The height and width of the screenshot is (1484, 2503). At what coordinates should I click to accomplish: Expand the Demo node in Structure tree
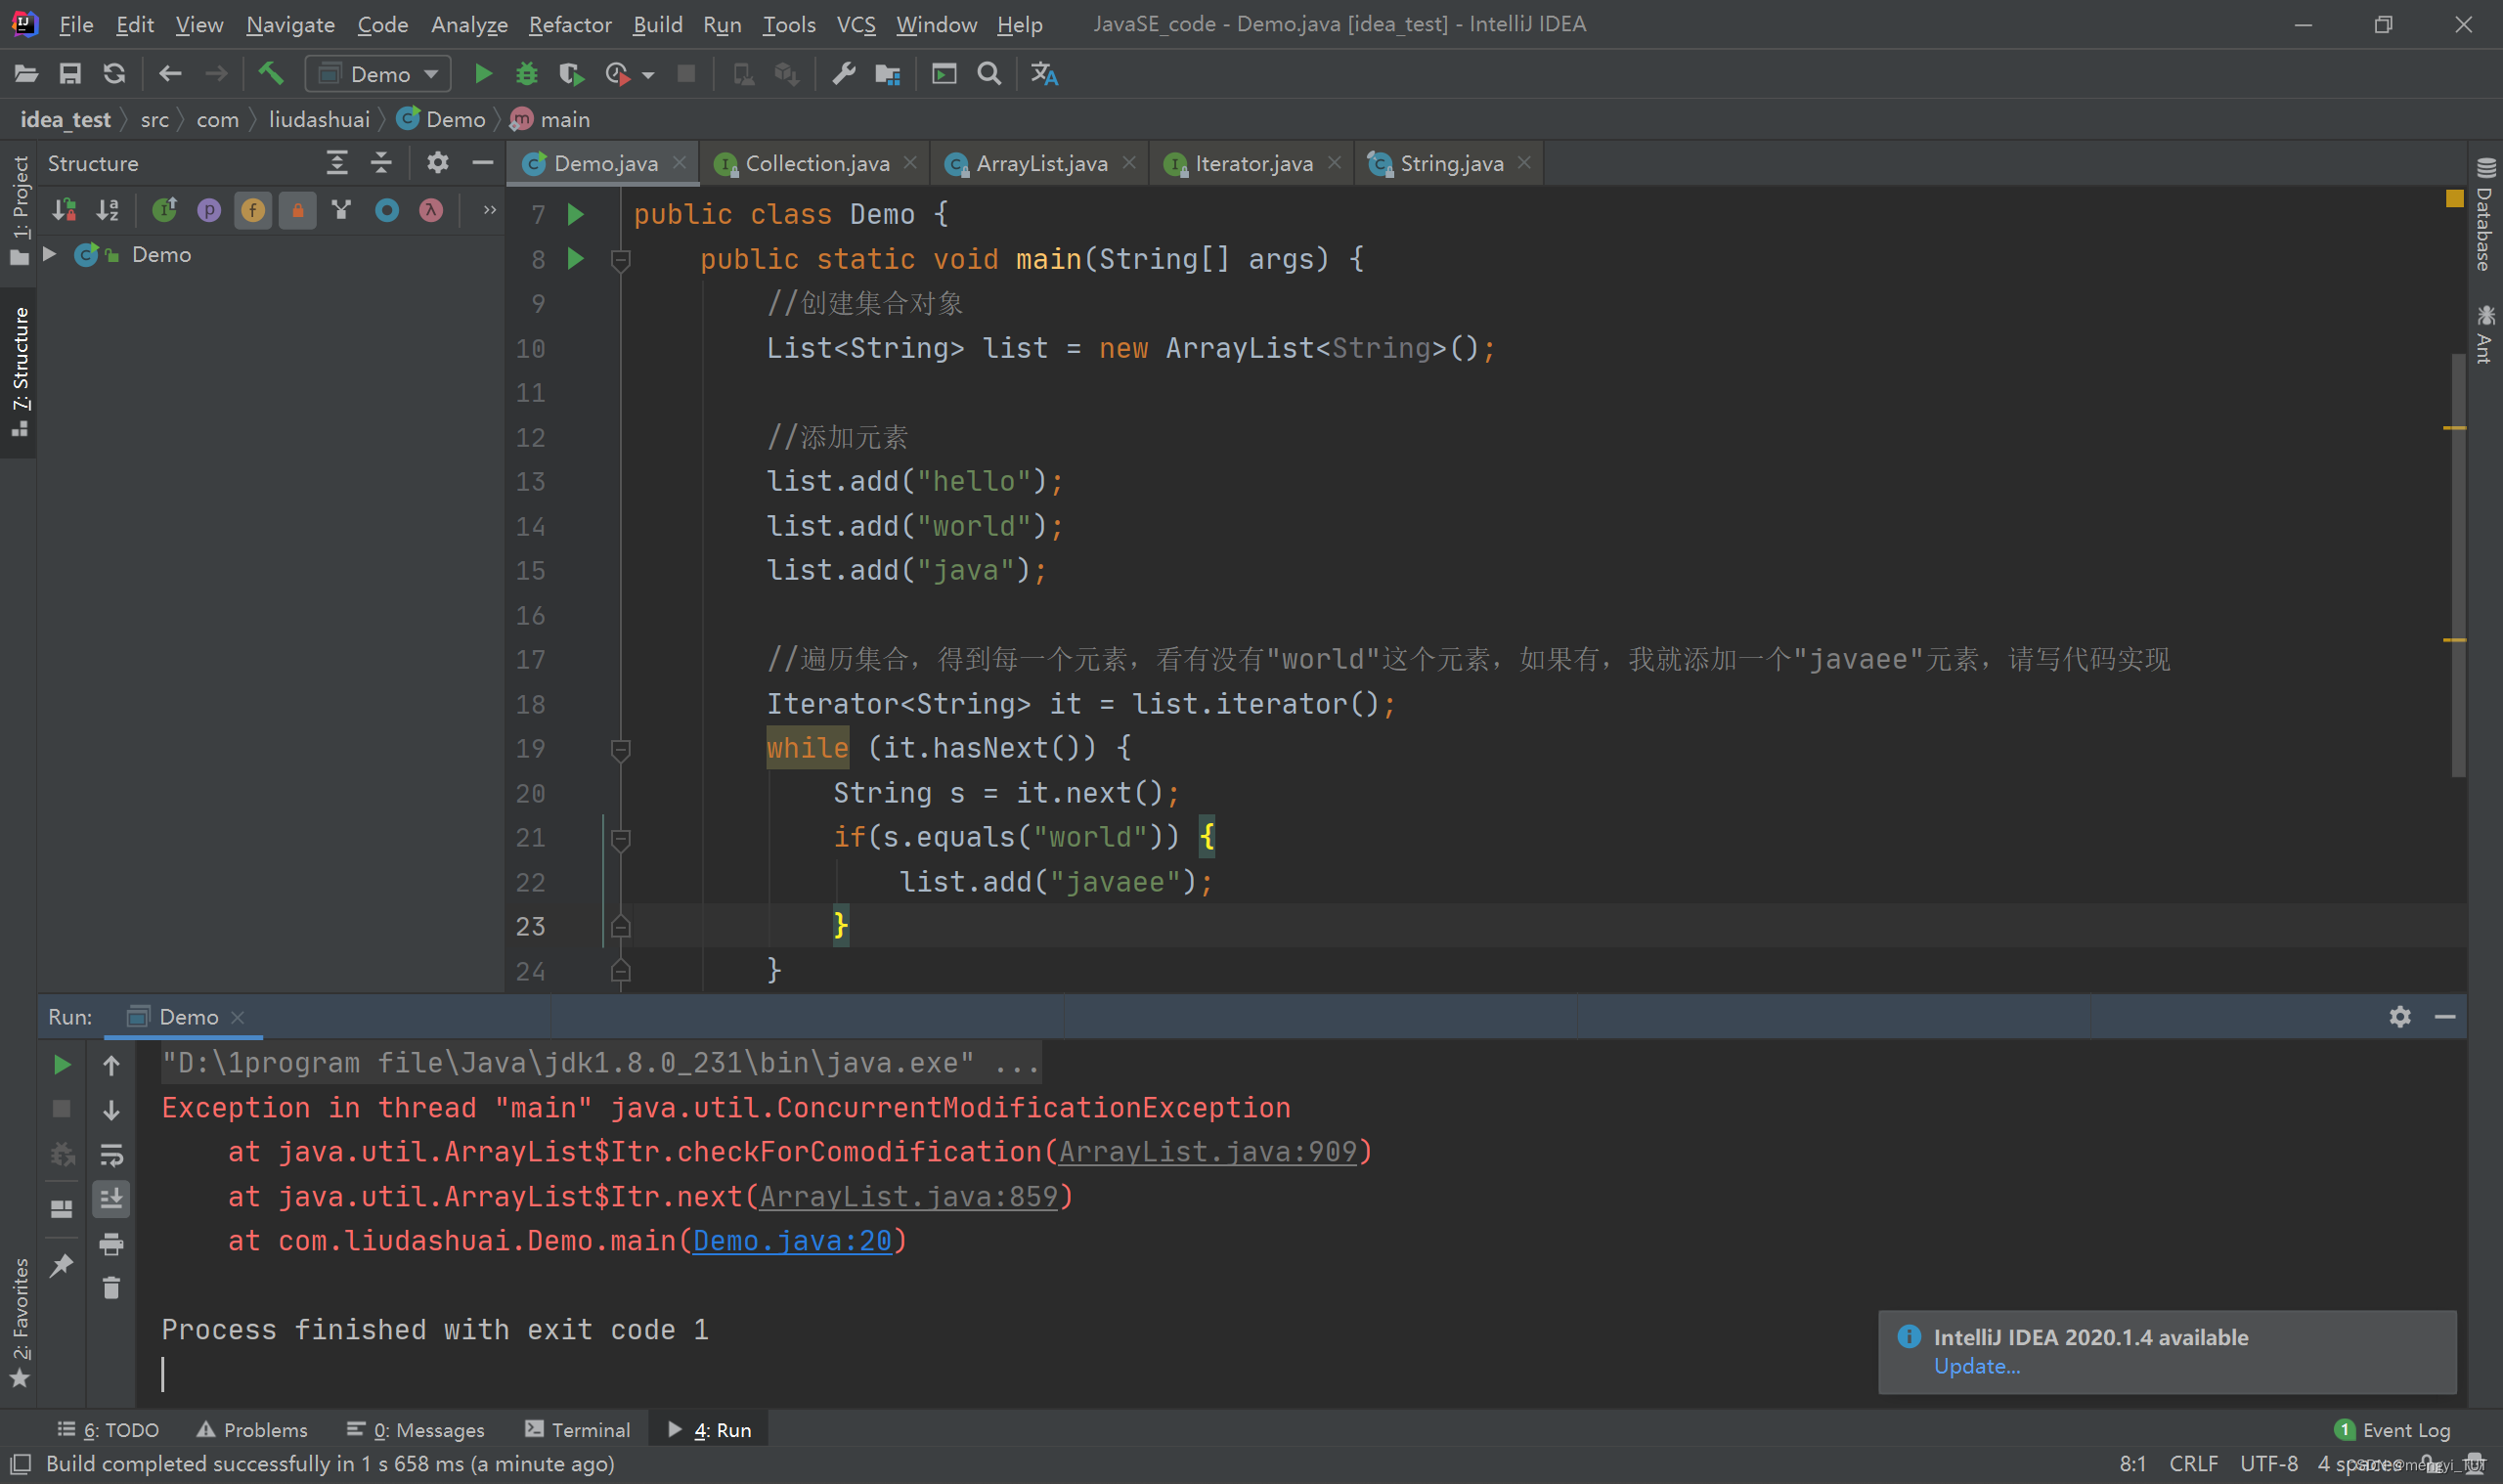[x=49, y=254]
